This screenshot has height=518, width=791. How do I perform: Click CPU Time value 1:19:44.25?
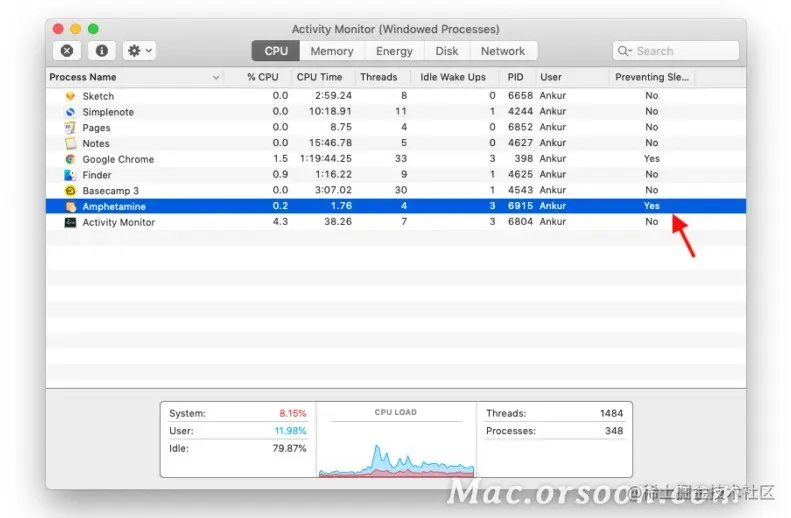click(326, 158)
